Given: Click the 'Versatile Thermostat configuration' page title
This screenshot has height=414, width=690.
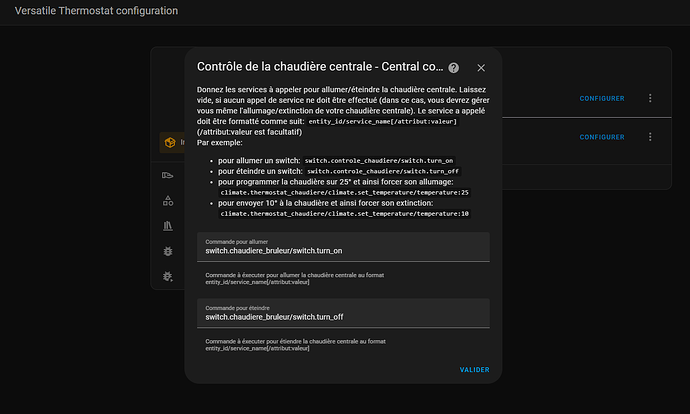Looking at the screenshot, I should [96, 11].
